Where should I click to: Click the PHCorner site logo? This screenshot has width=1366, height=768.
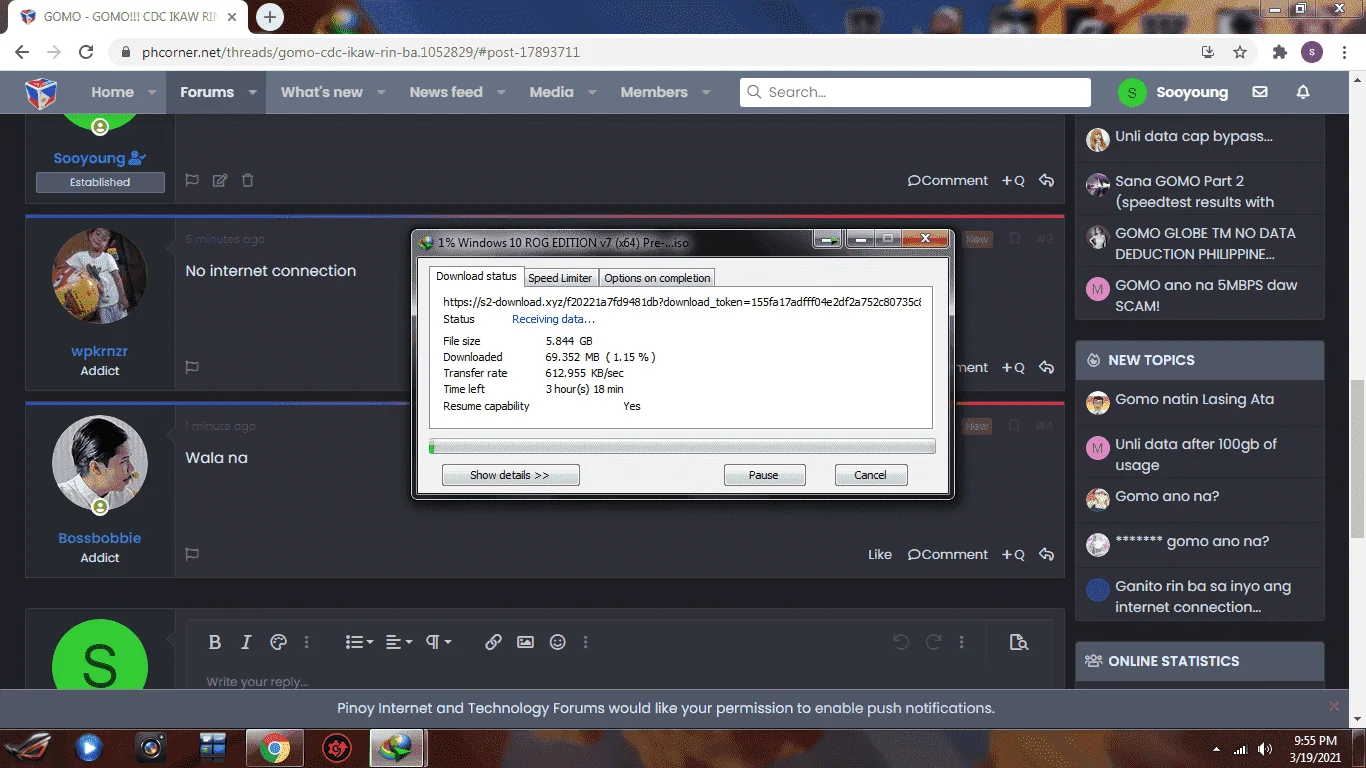pos(41,92)
